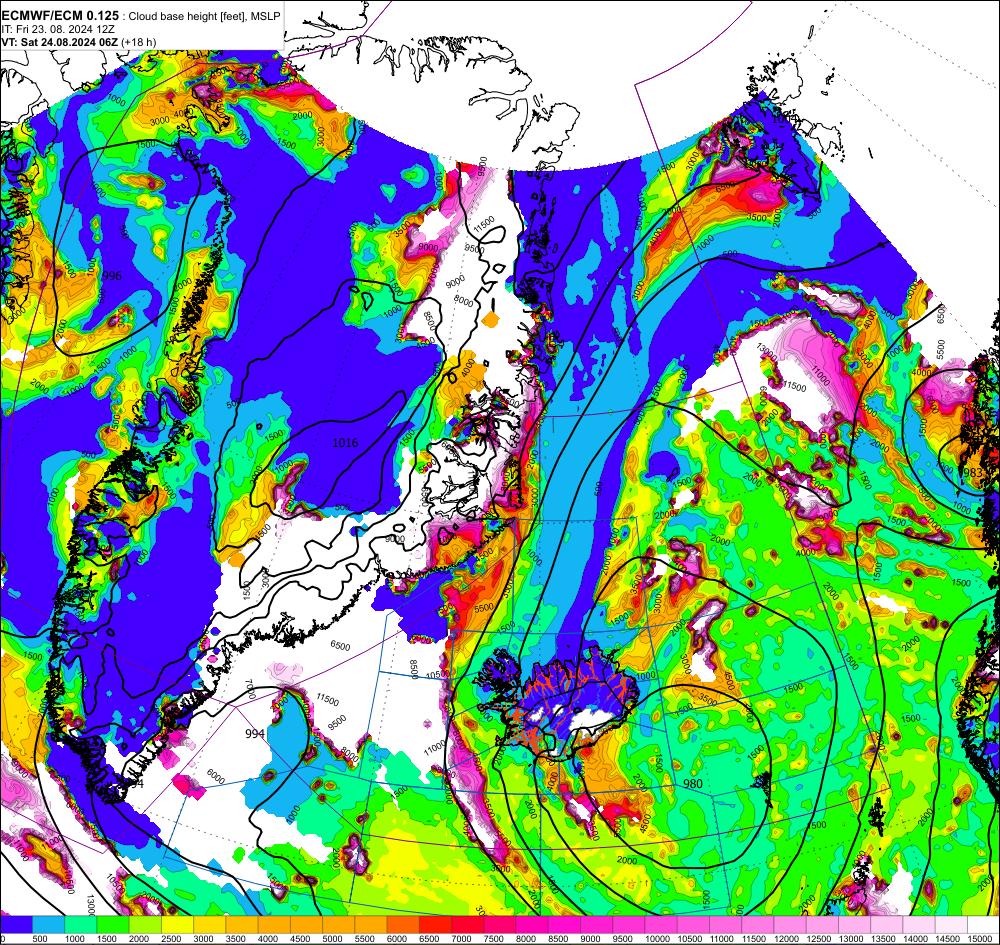The height and width of the screenshot is (945, 1000).
Task: Select the lime 2000–2500 legend swatch
Action: pos(145,925)
